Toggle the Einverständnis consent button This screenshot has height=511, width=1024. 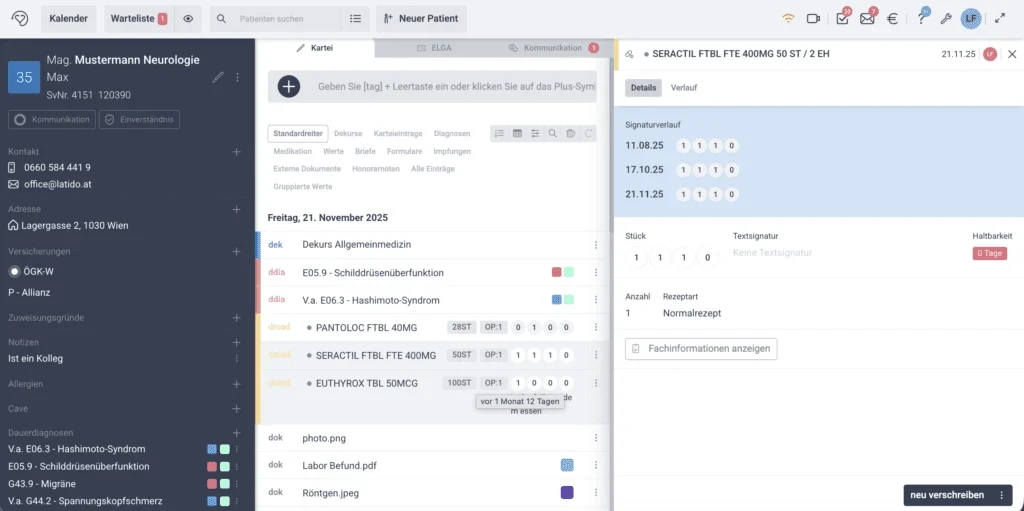click(138, 120)
